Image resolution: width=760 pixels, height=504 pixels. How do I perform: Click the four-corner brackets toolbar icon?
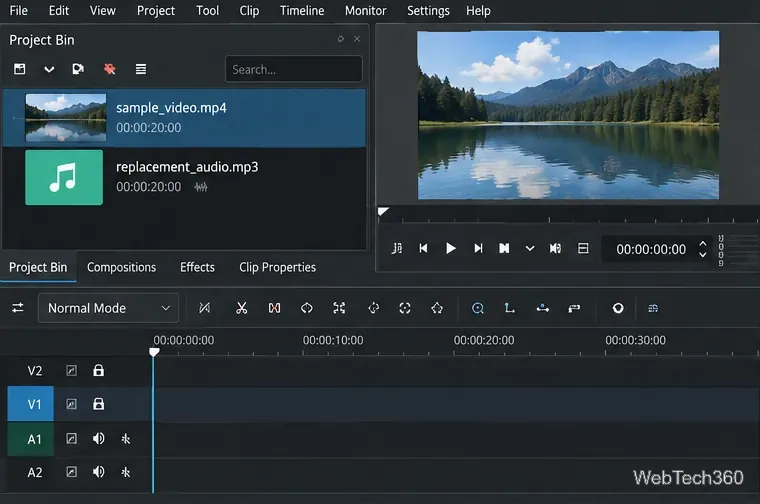pyautogui.click(x=339, y=308)
